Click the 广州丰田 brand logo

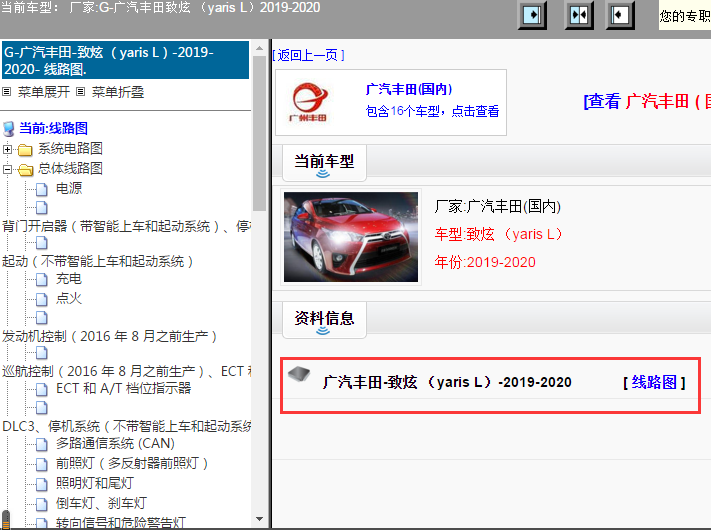[309, 102]
